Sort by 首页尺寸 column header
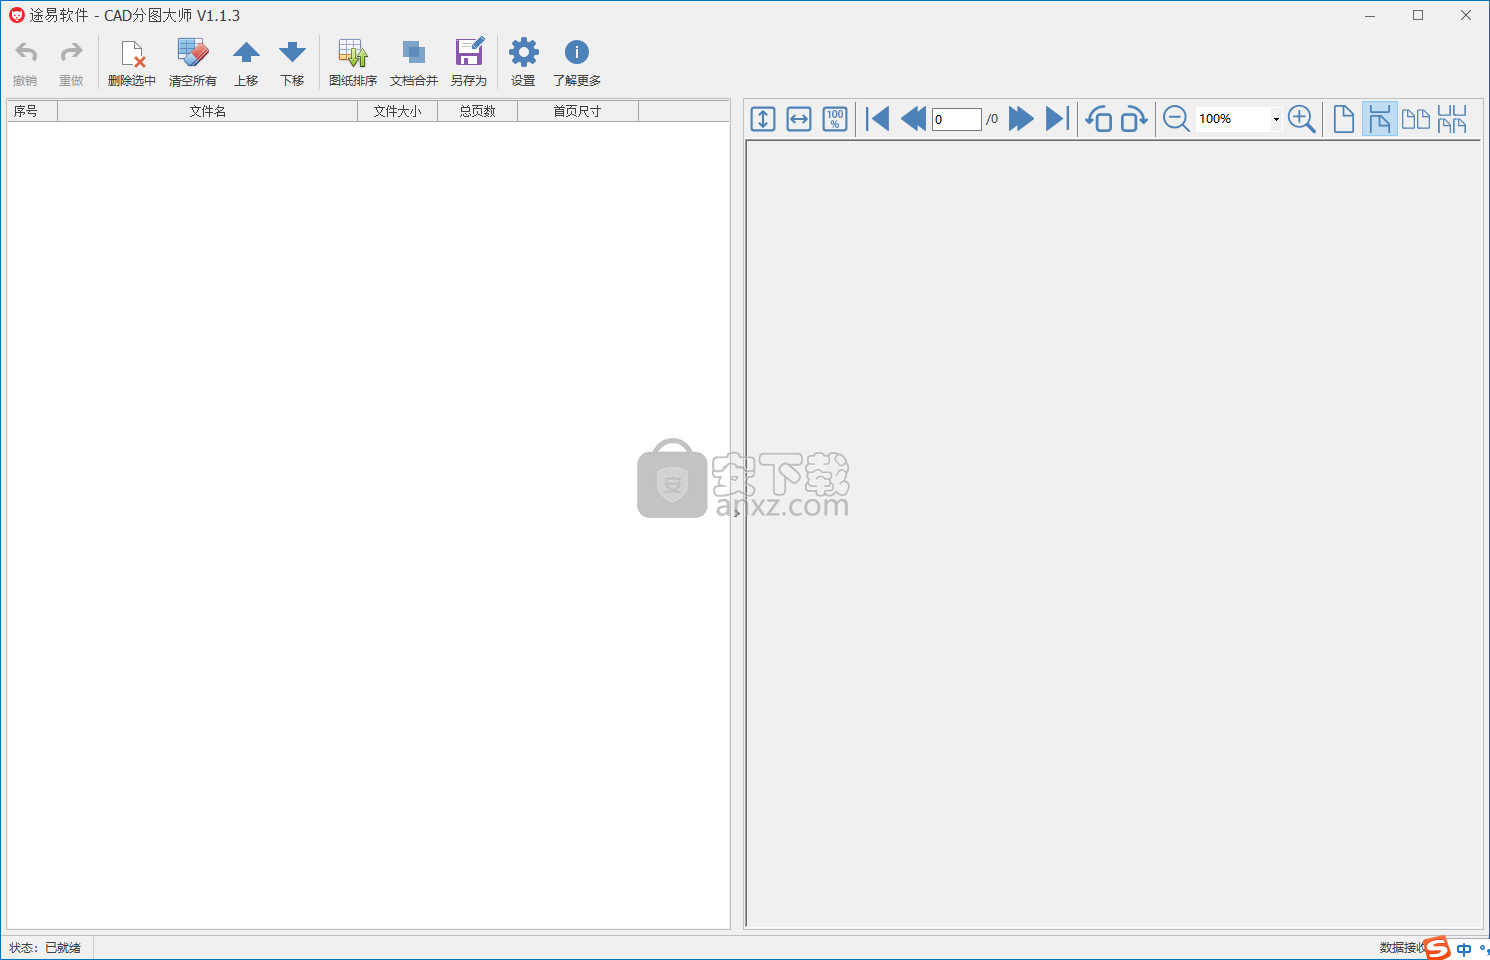 pyautogui.click(x=578, y=111)
